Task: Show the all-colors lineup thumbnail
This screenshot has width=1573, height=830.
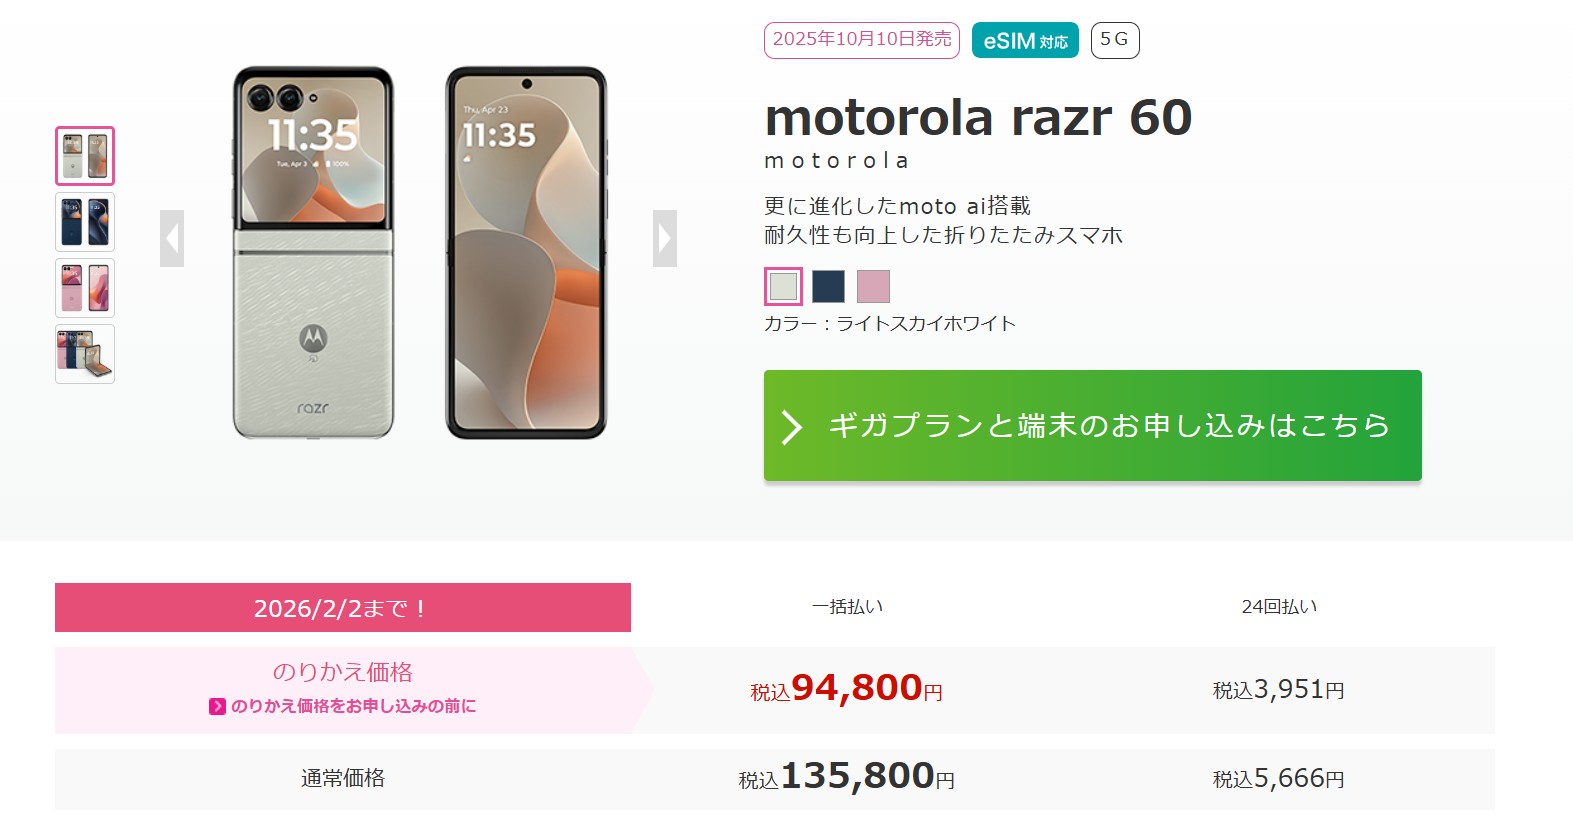Action: 85,354
